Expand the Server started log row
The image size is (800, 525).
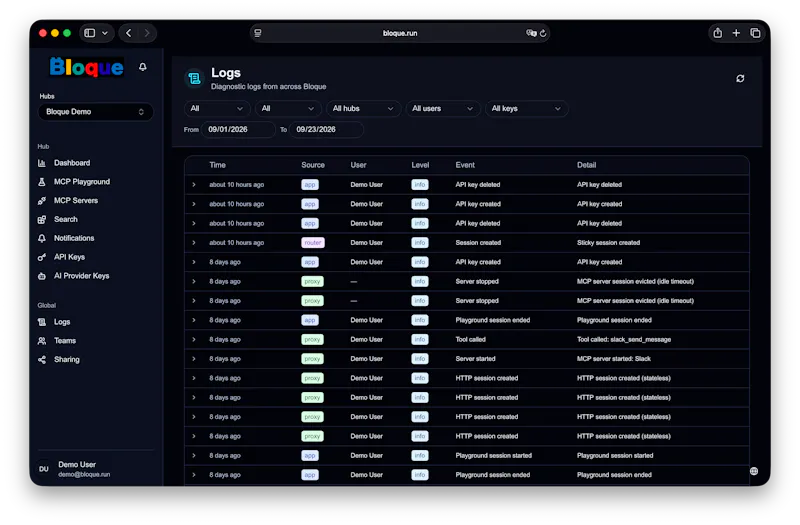click(194, 359)
